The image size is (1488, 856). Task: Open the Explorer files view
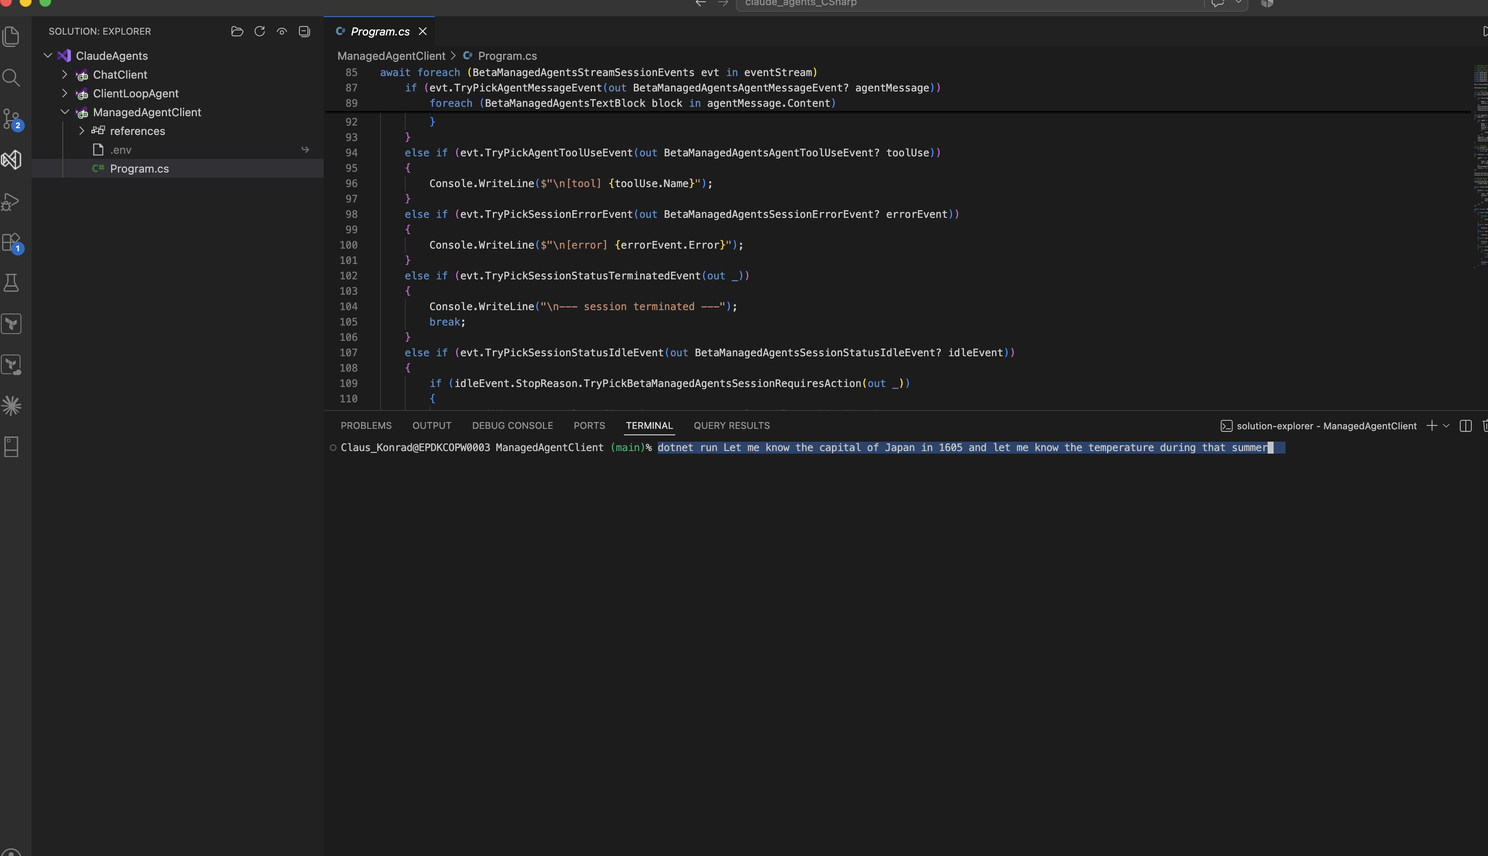[11, 37]
